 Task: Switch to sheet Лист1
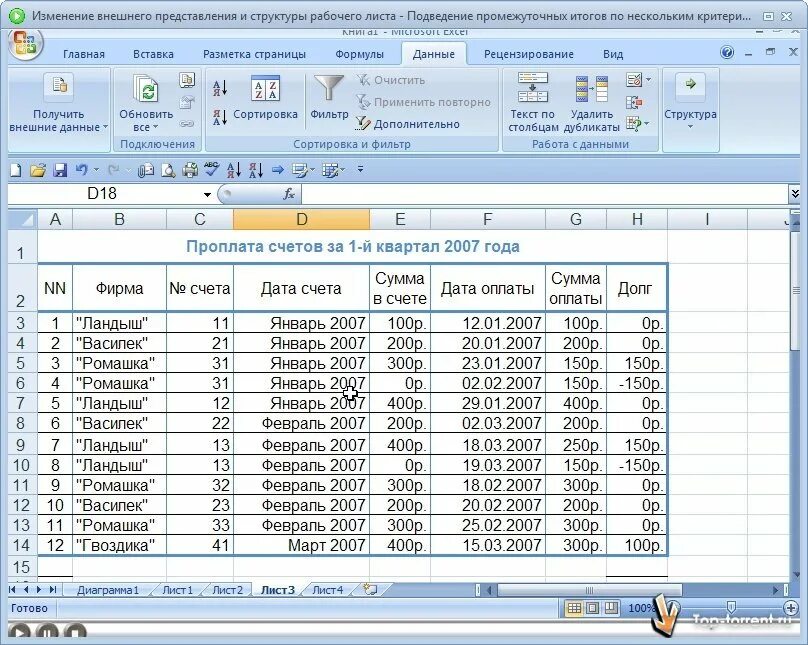click(x=177, y=590)
